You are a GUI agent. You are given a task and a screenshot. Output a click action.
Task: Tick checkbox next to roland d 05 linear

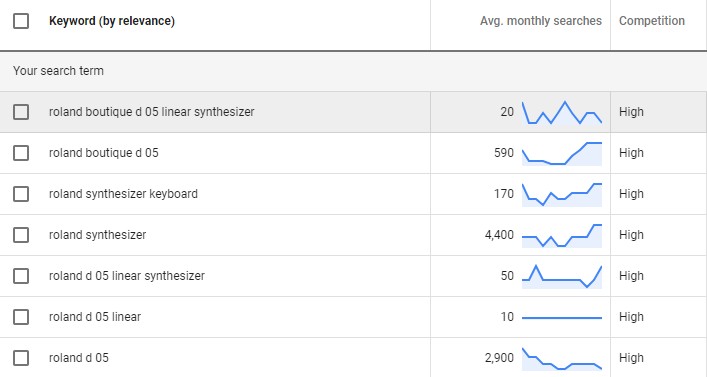pos(21,317)
